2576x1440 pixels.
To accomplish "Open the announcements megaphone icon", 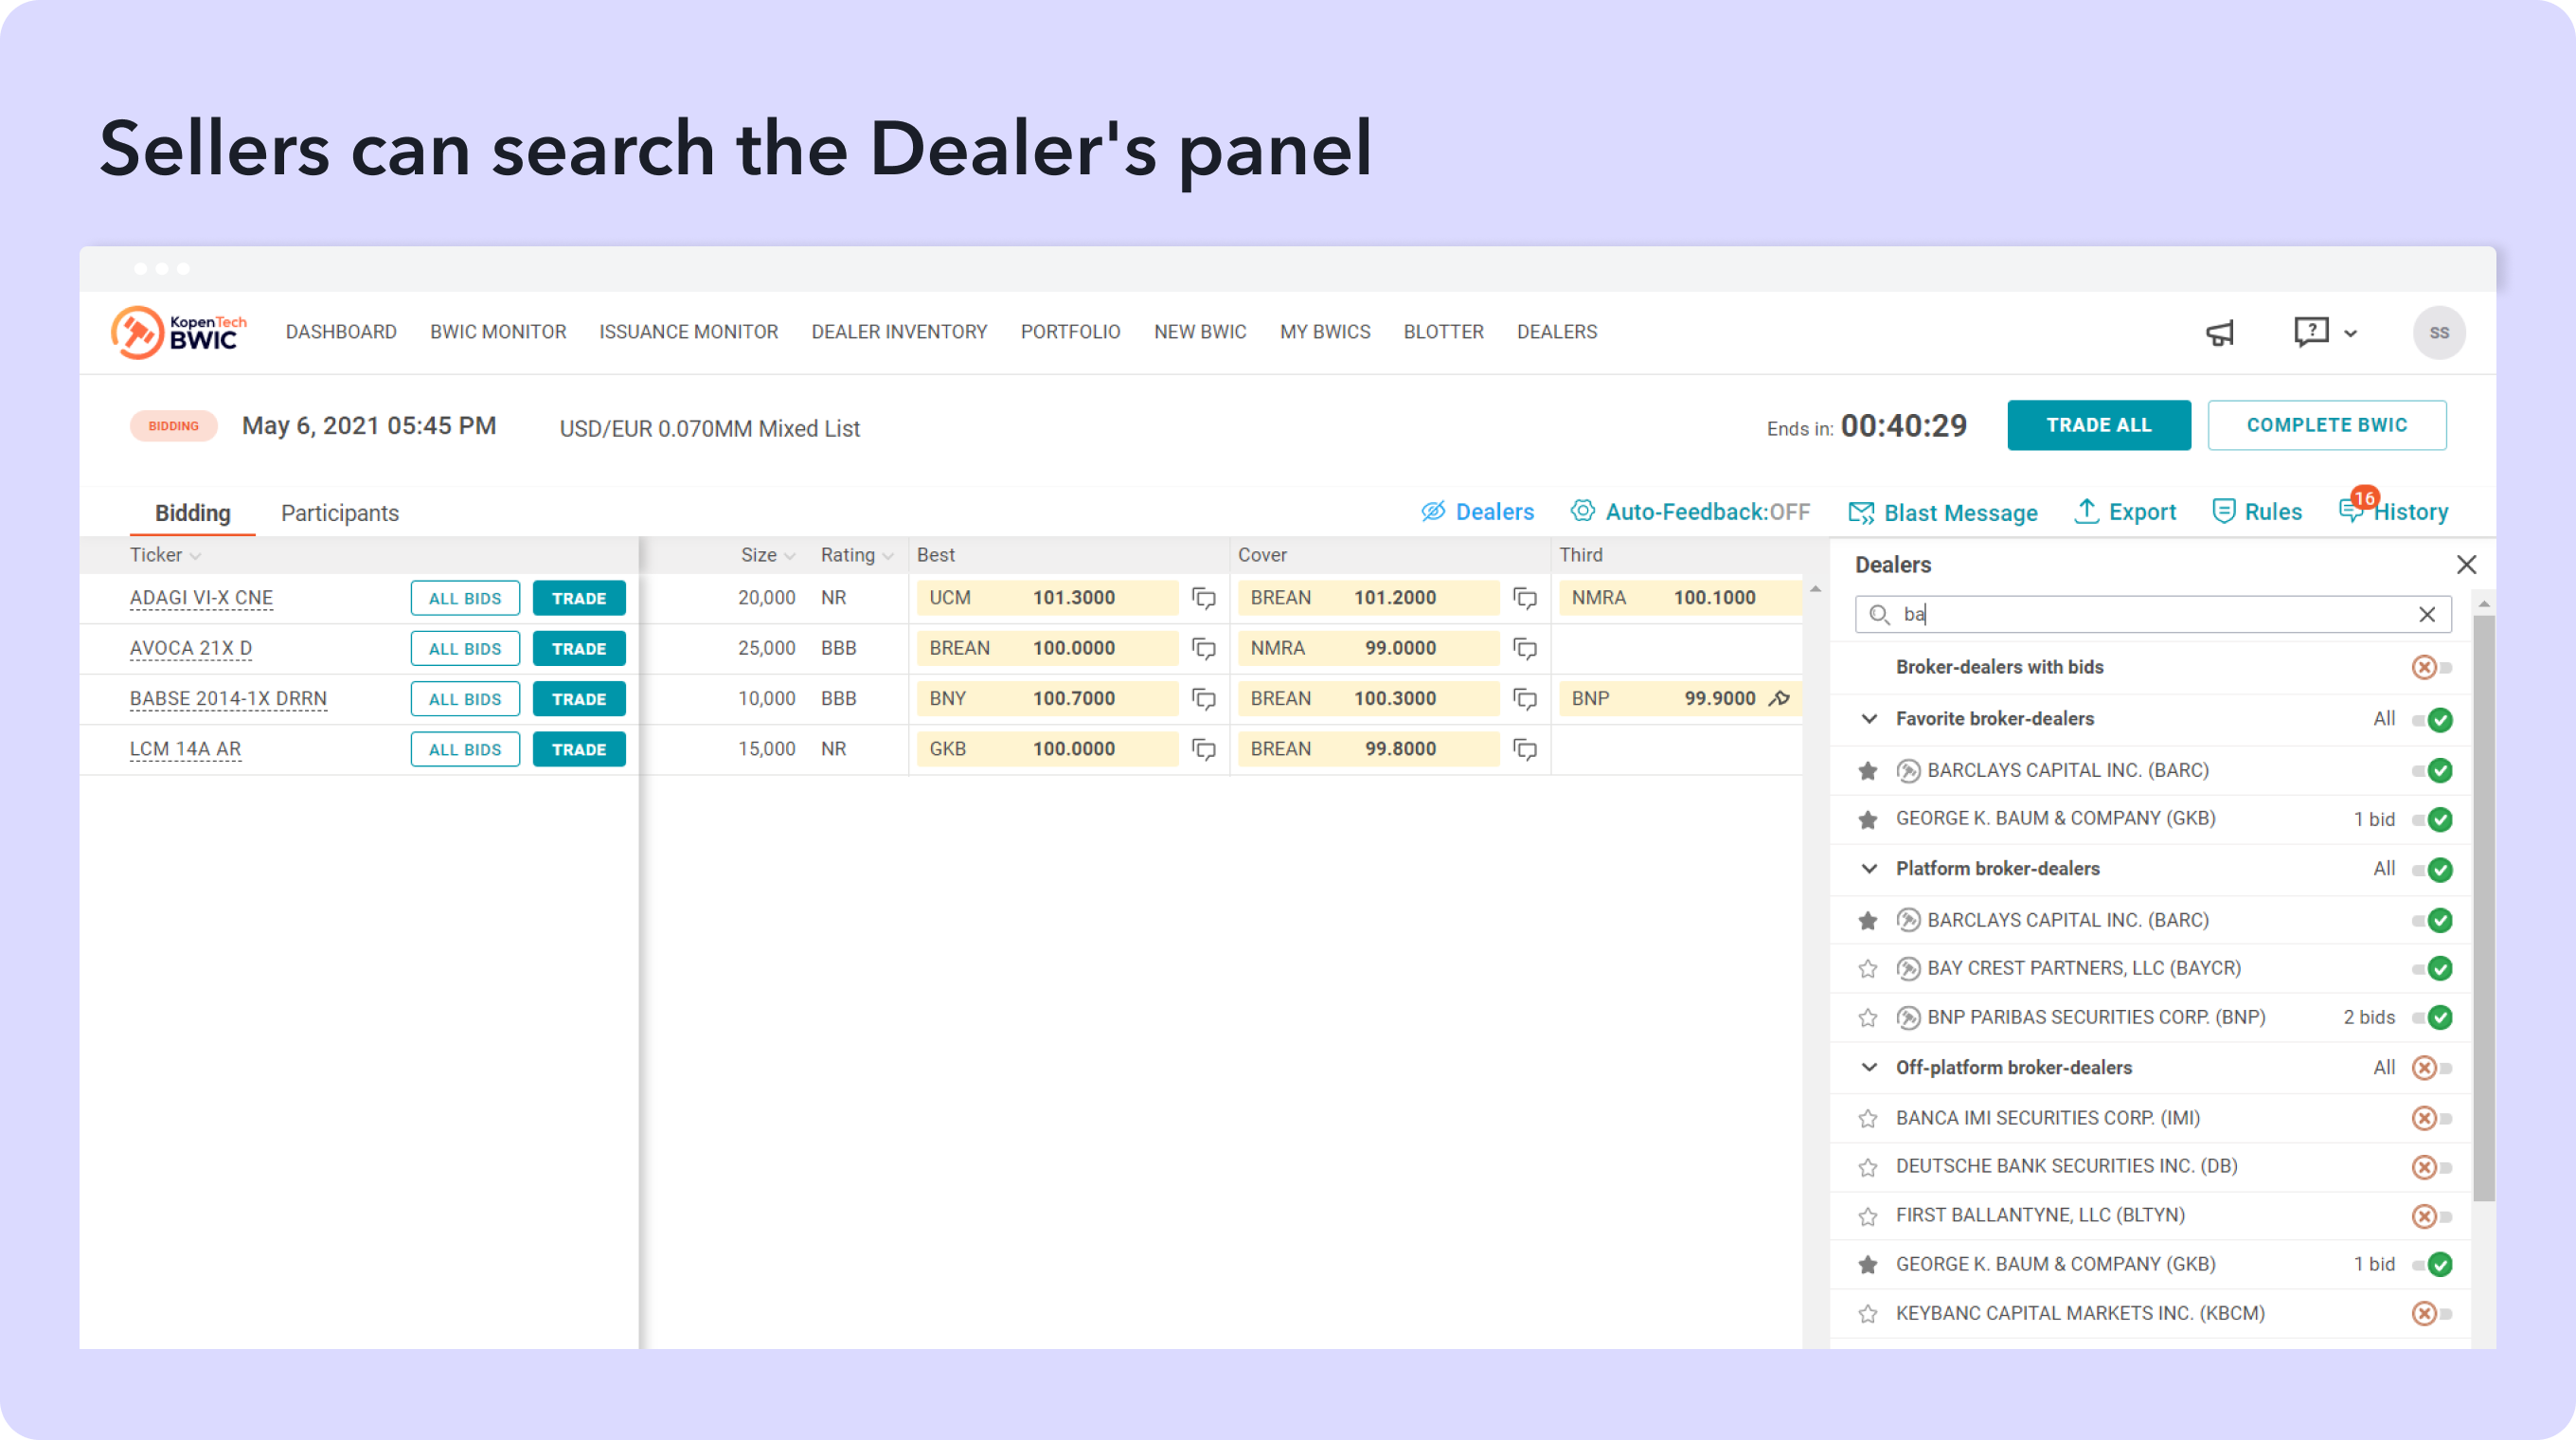I will (x=2220, y=333).
